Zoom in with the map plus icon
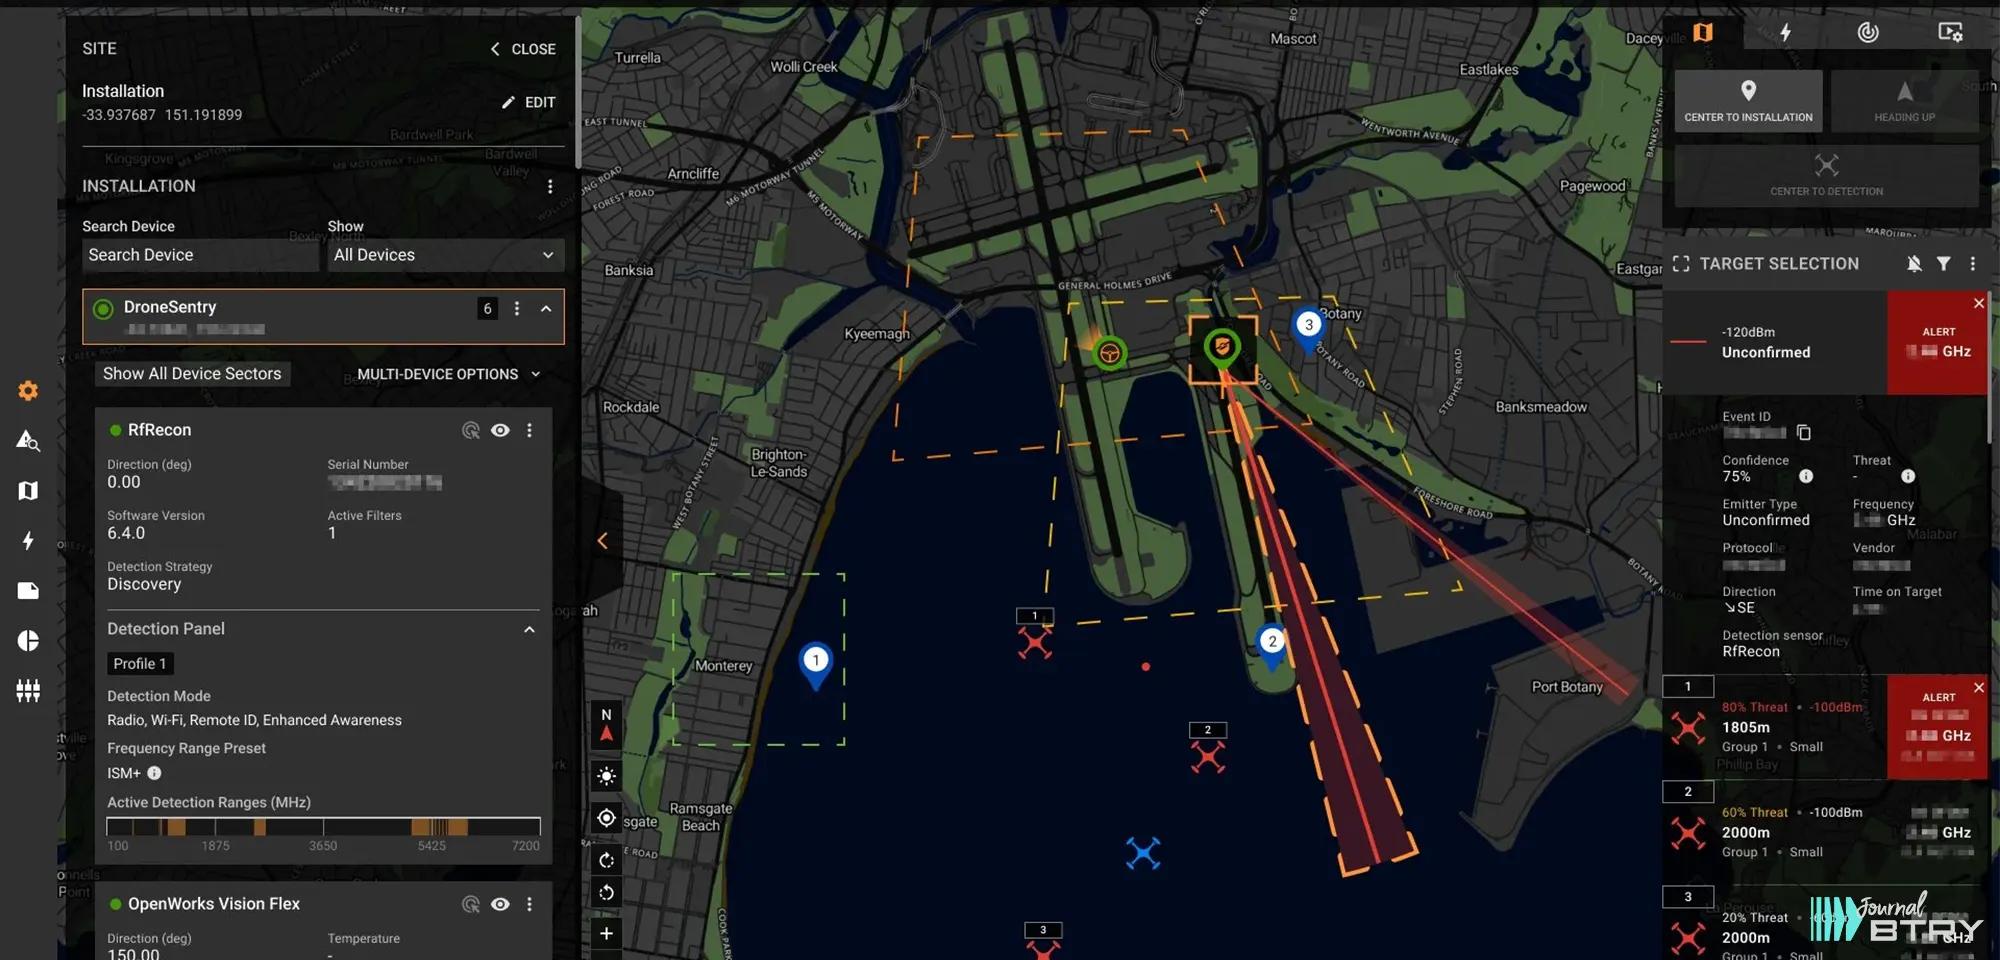Image resolution: width=2000 pixels, height=960 pixels. pos(606,933)
